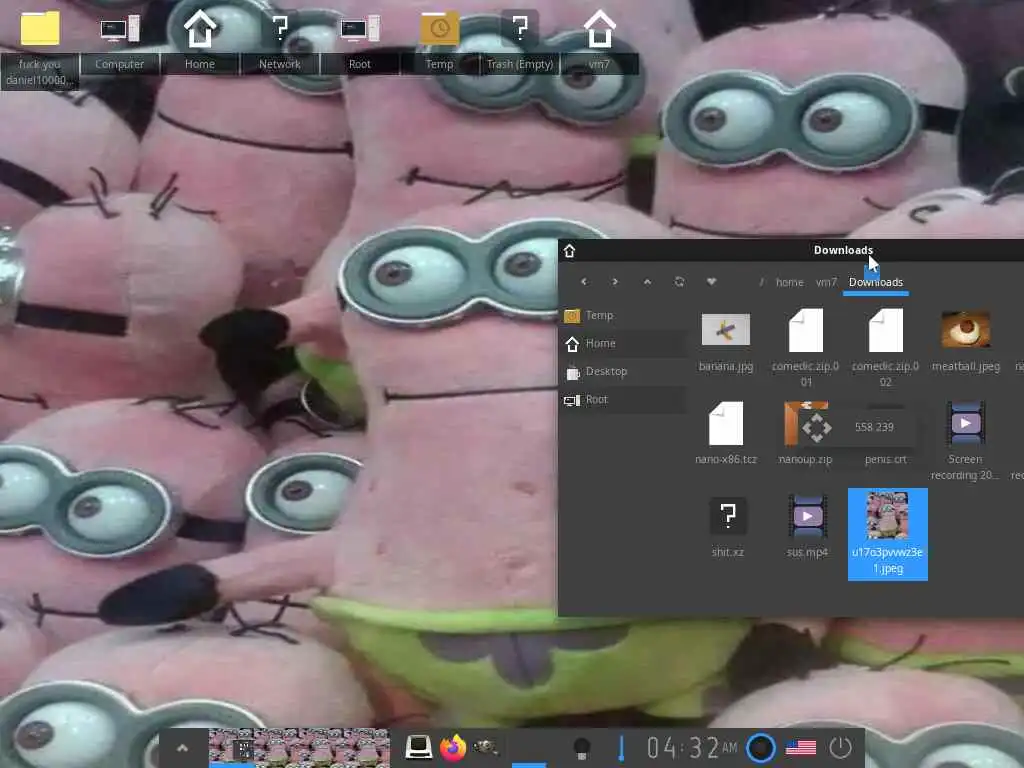Click the highlighted u17o3pvwz3e1.jpeg file
Image resolution: width=1024 pixels, height=768 pixels.
pyautogui.click(x=888, y=534)
